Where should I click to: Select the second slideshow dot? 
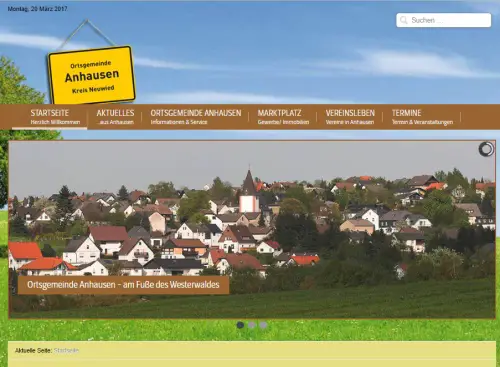point(252,325)
